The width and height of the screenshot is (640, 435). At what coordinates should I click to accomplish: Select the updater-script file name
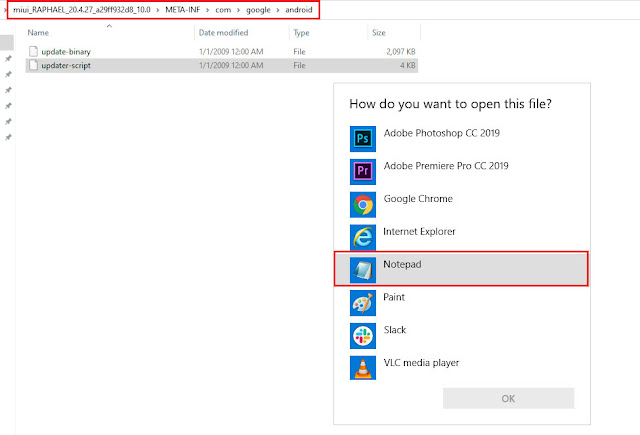[x=66, y=65]
